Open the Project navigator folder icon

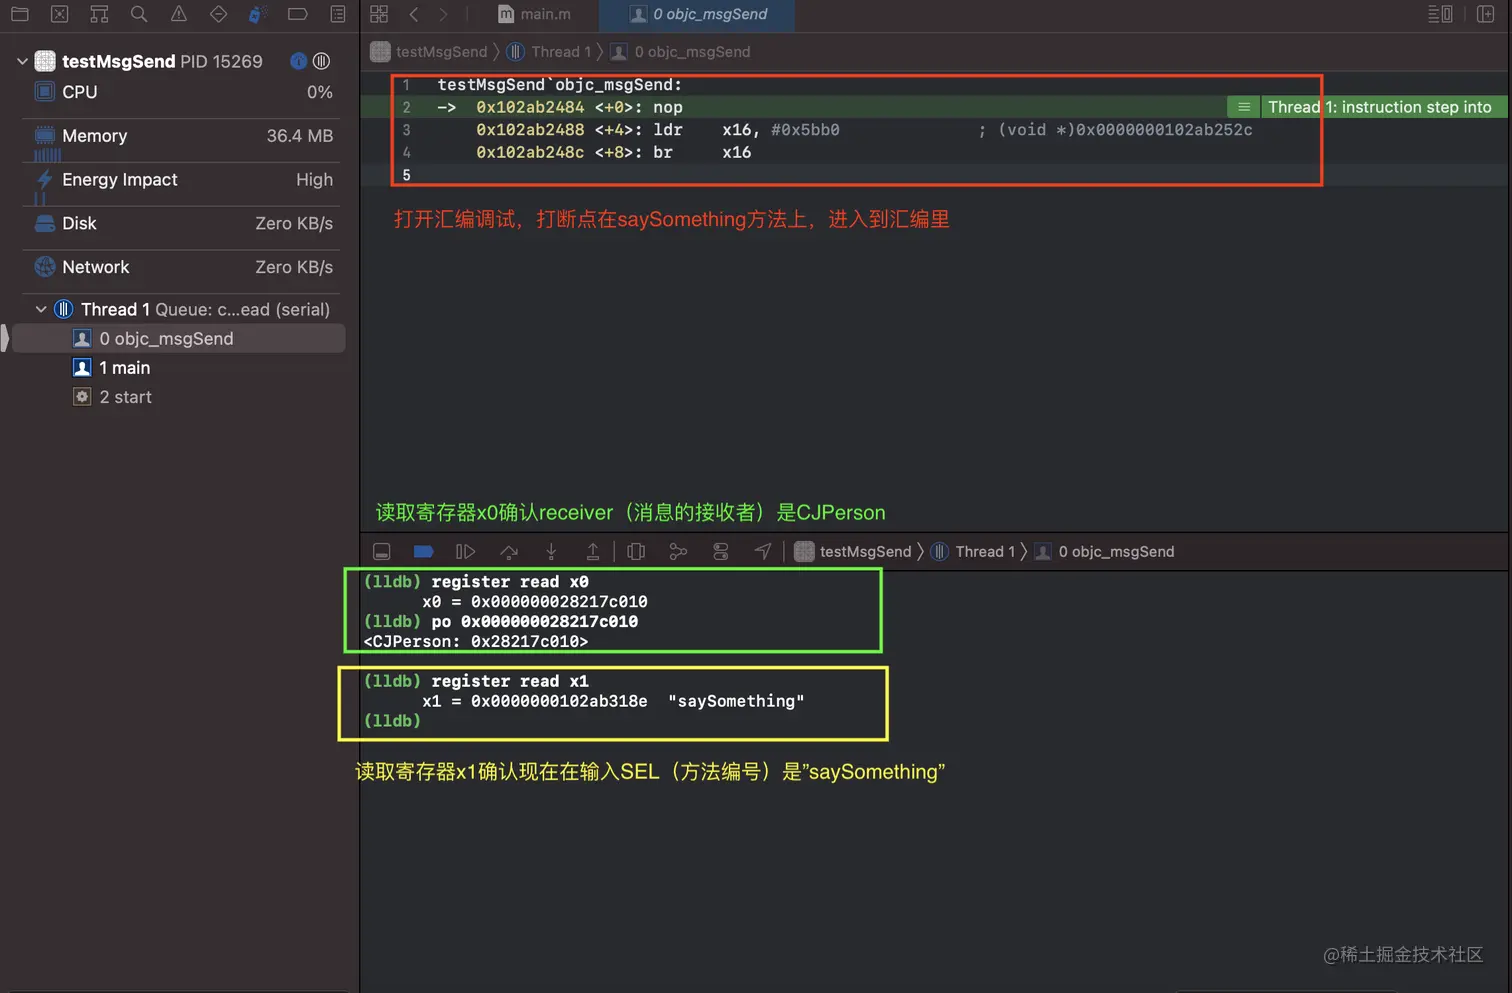19,14
